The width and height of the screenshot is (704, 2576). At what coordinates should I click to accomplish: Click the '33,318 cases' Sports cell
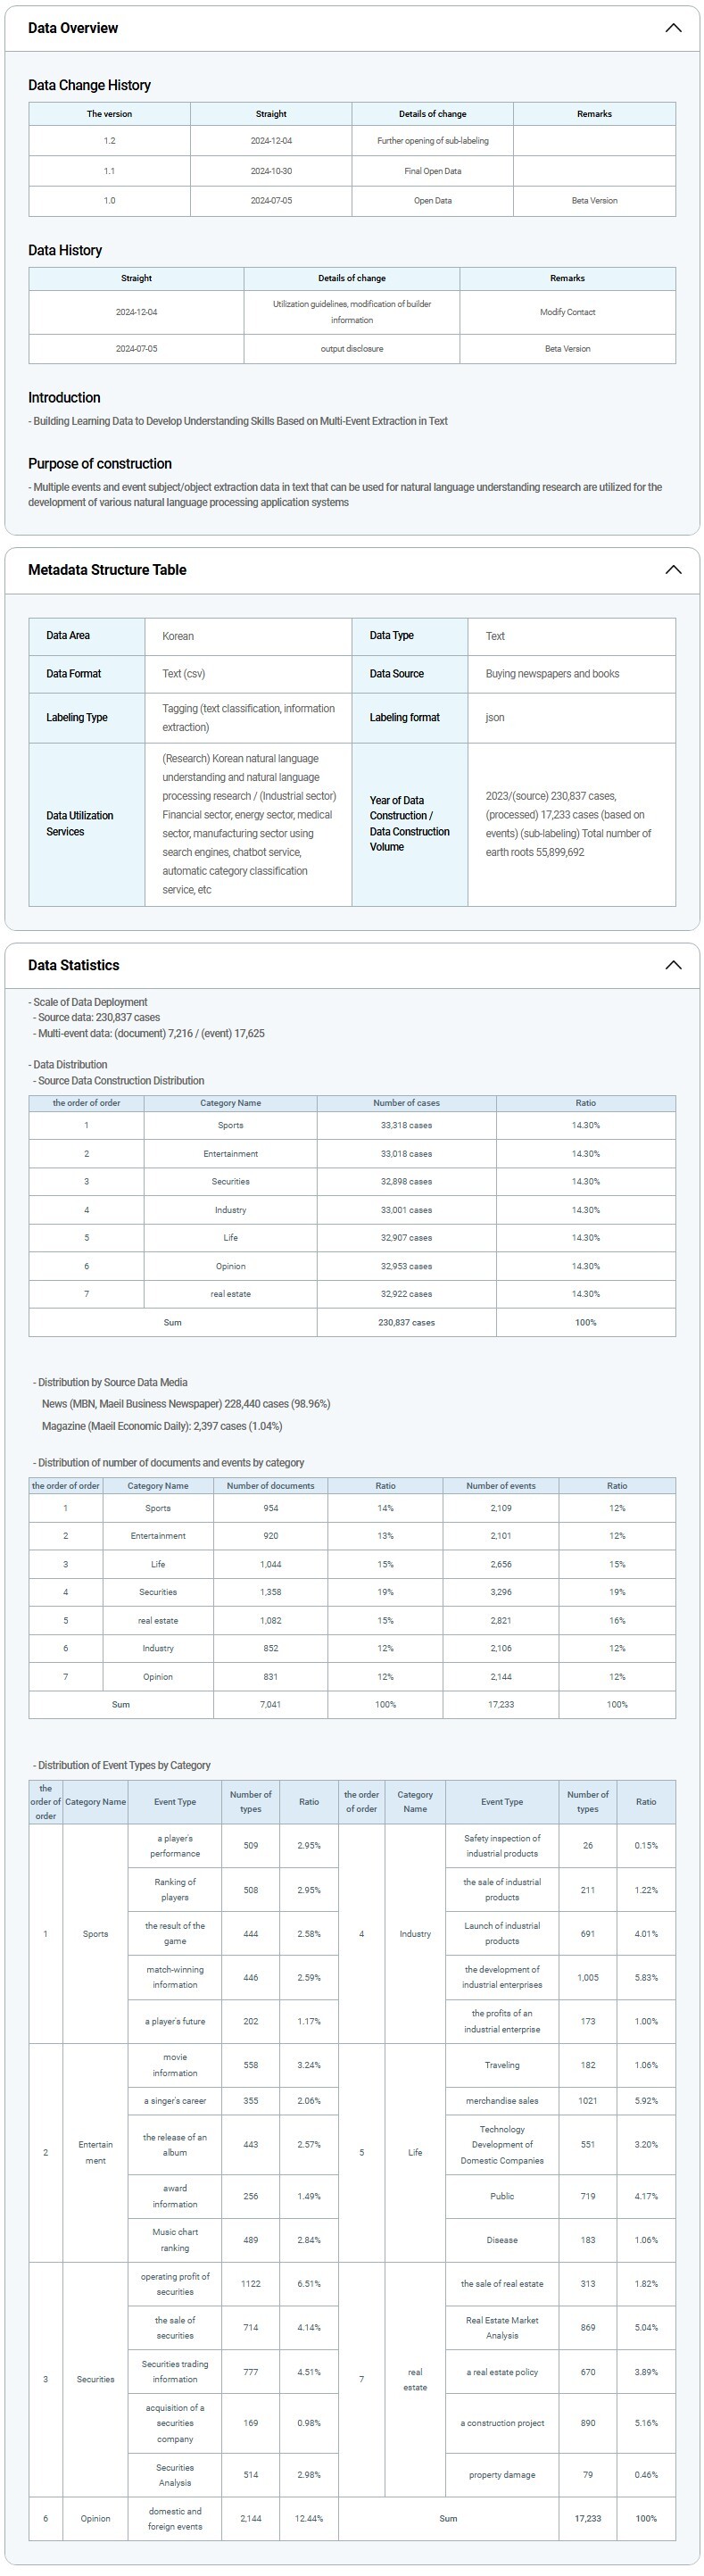point(406,1125)
